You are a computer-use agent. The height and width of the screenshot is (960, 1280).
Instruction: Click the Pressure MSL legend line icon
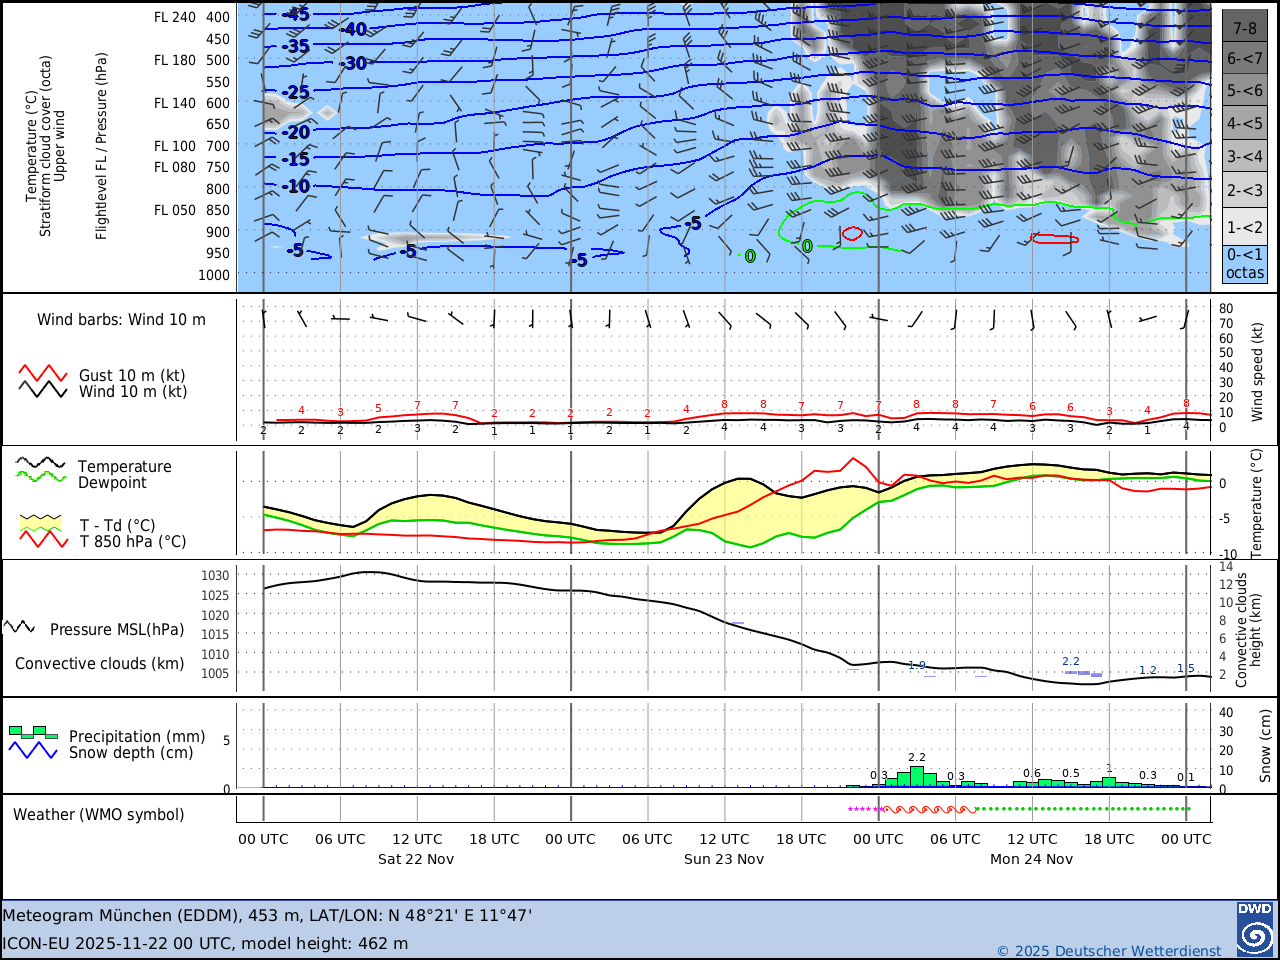19,627
